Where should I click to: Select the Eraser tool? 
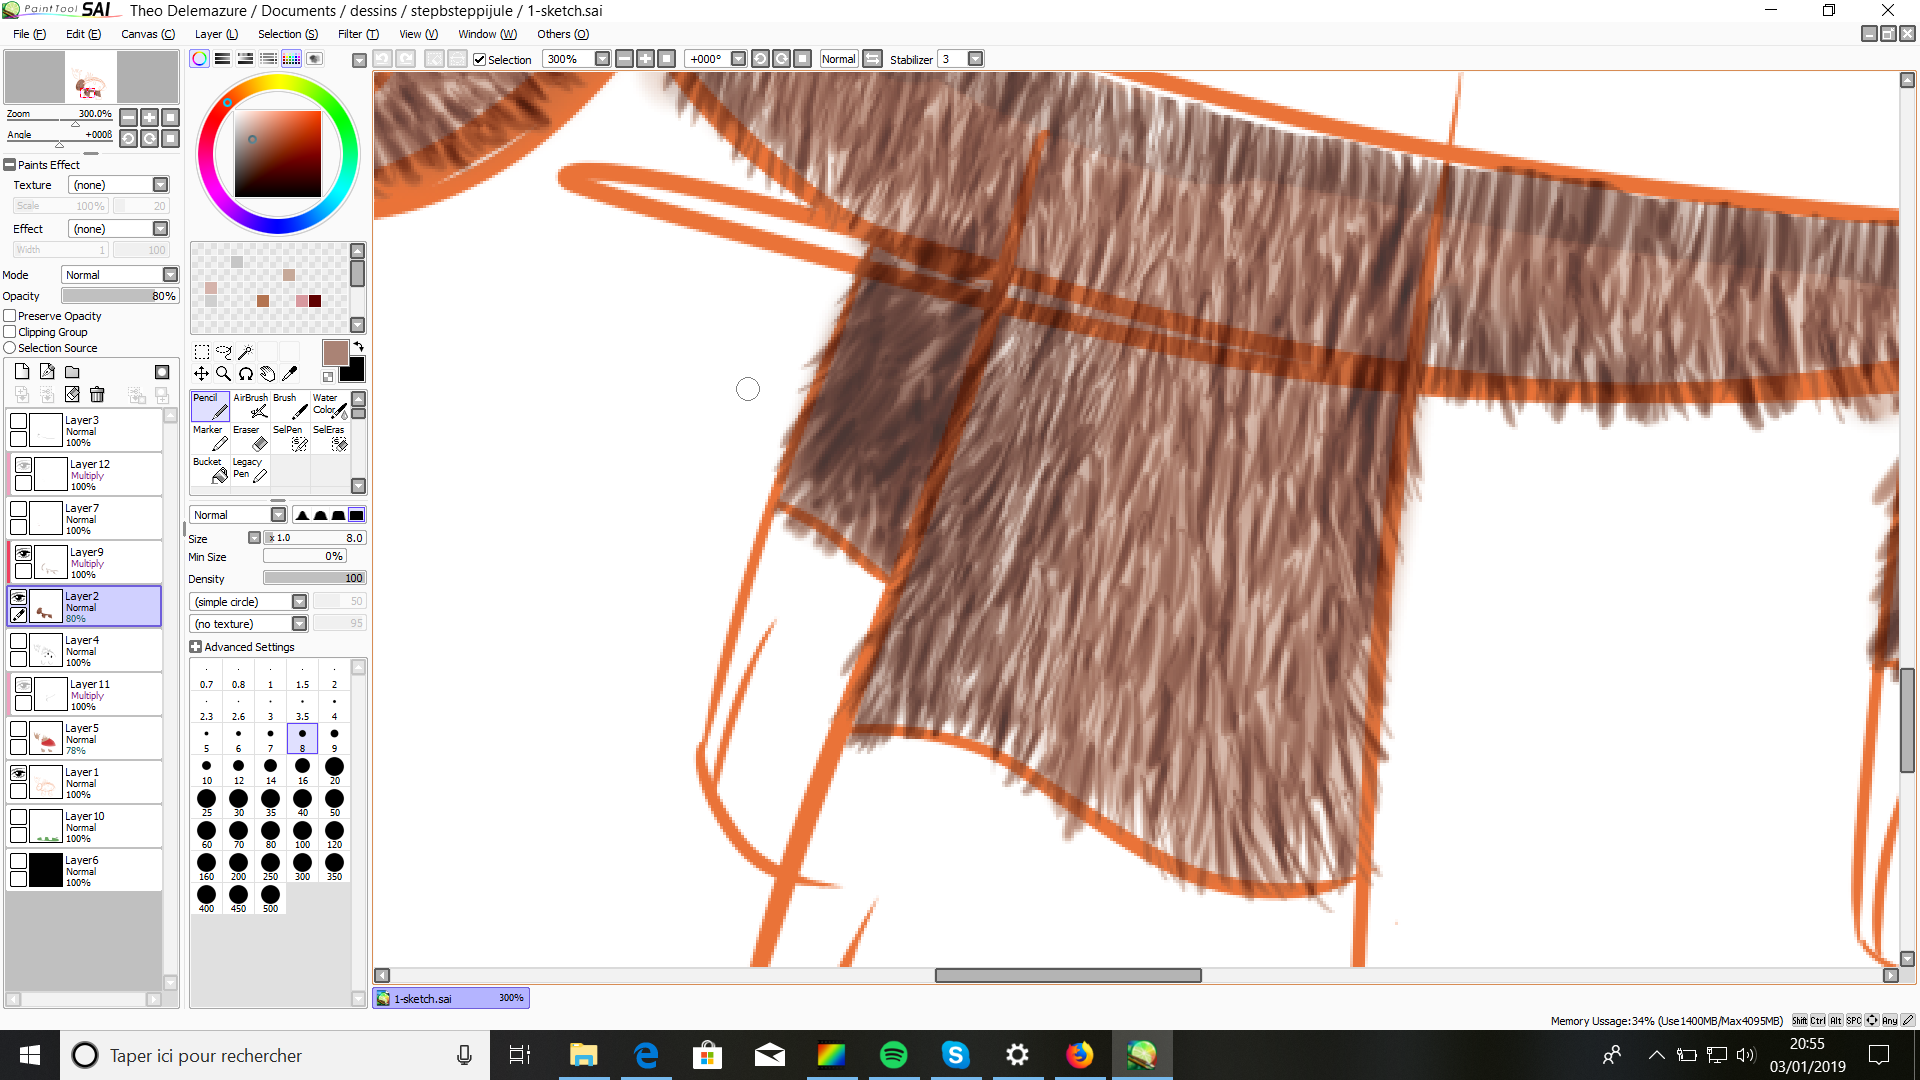pos(250,438)
